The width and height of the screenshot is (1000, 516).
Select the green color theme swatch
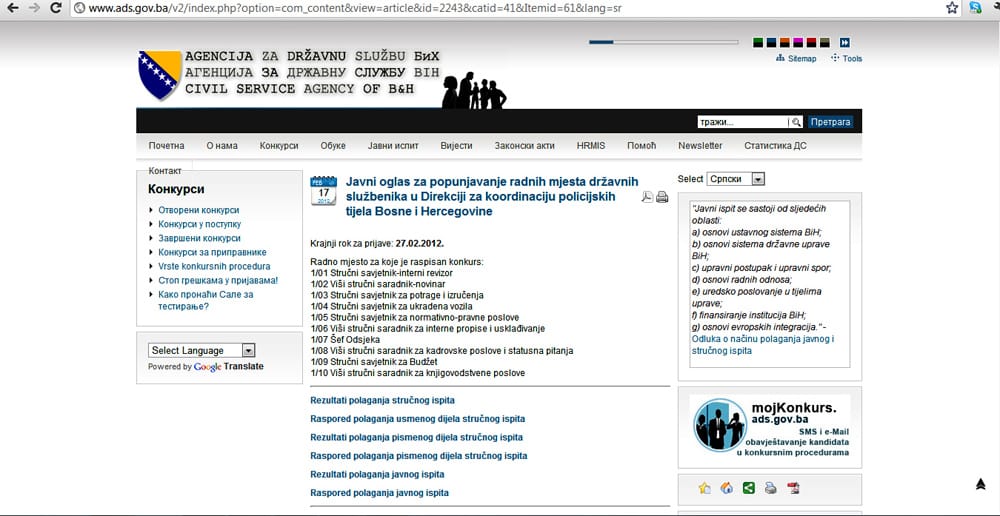click(759, 42)
